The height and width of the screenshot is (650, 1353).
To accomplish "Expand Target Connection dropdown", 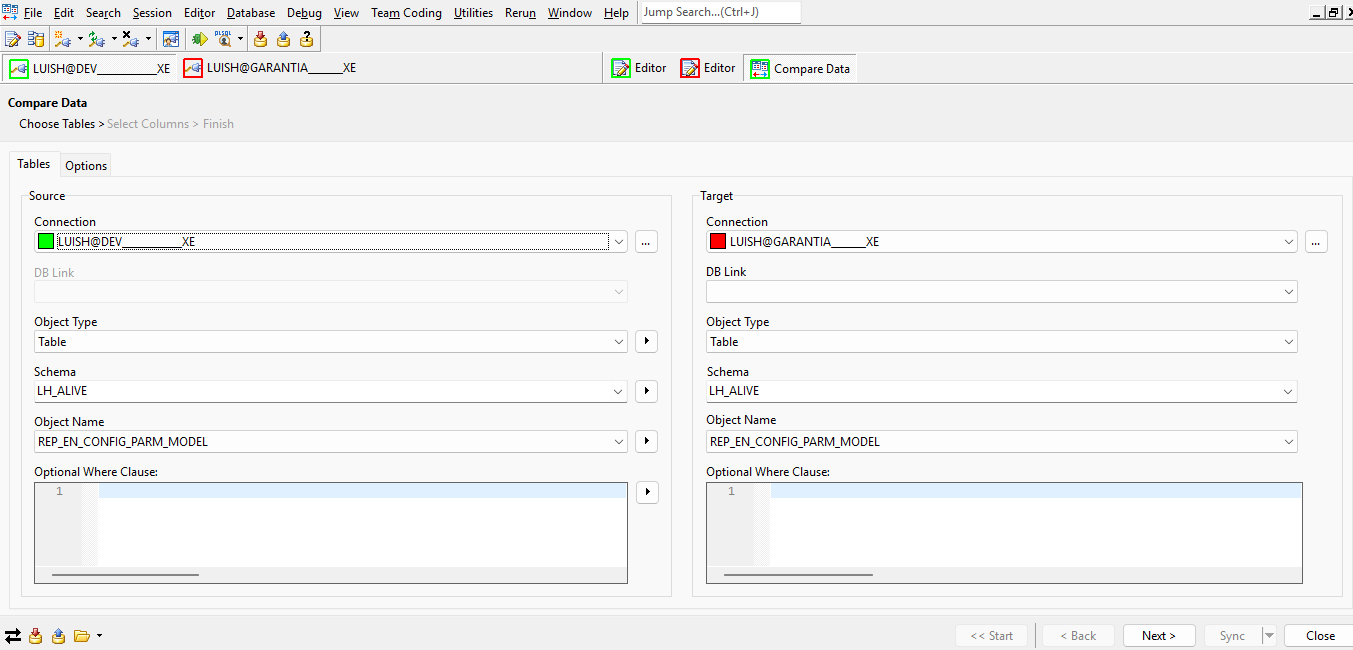I will coord(1288,241).
